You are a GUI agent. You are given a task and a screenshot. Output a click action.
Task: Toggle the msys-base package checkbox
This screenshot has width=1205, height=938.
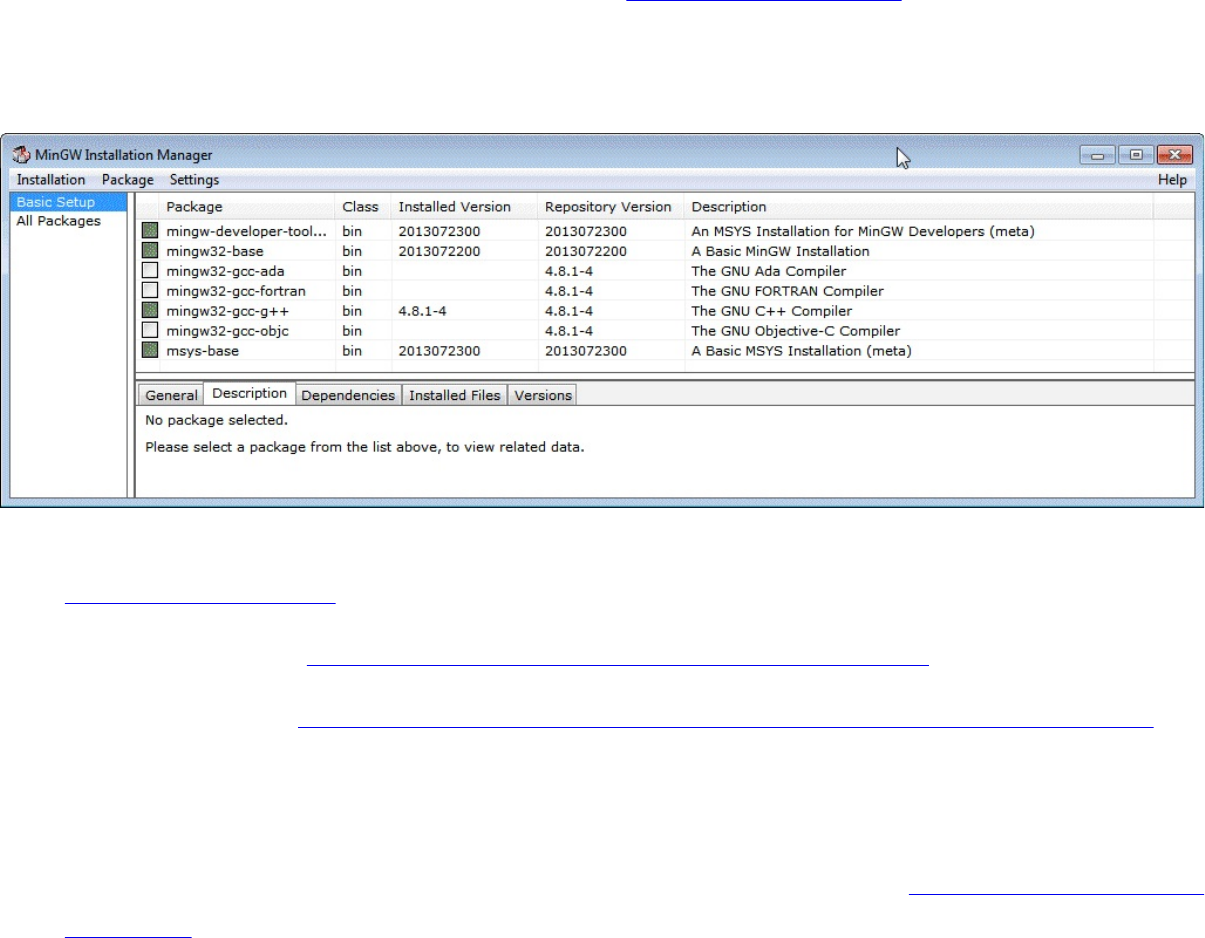tap(150, 351)
